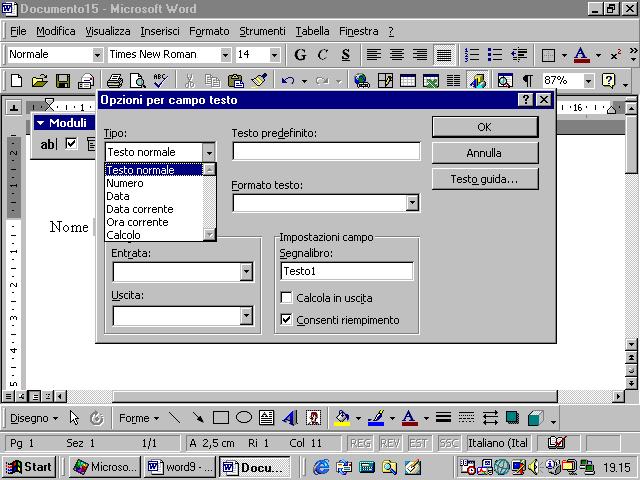Toggle the show paragraph marks ¶ icon
640x480 pixels.
coord(528,81)
